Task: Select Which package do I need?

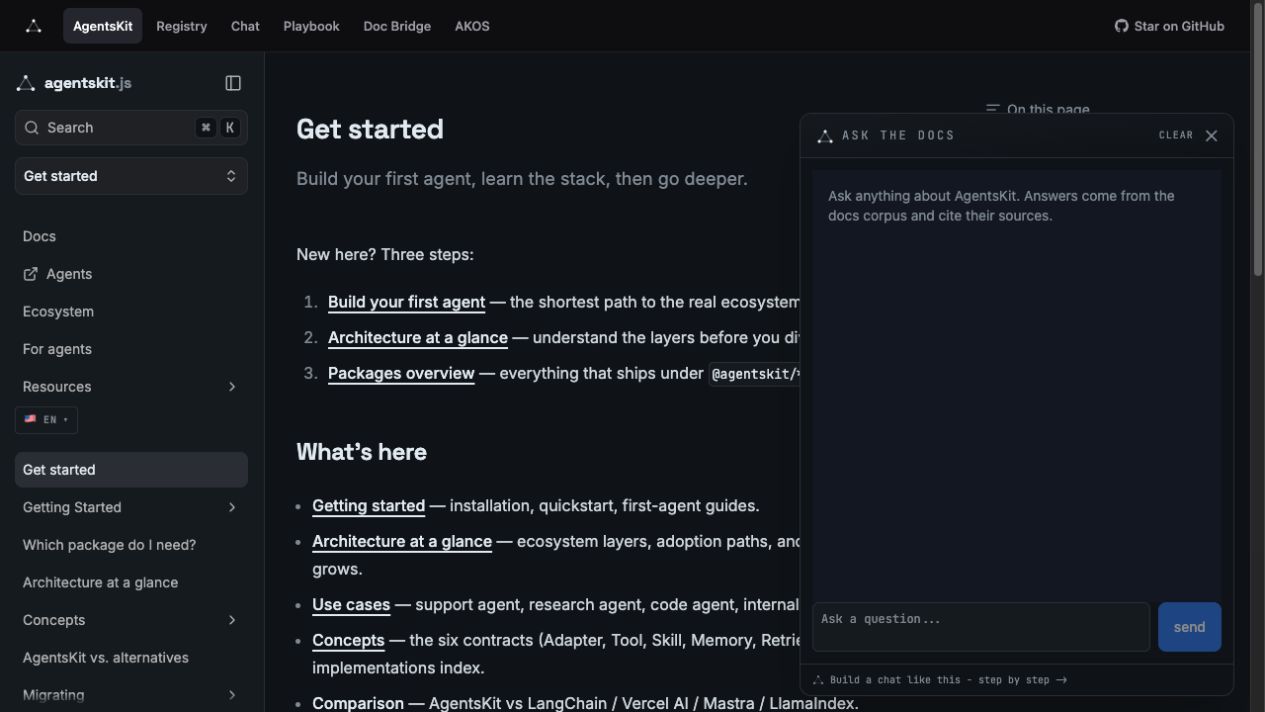Action: (x=109, y=545)
